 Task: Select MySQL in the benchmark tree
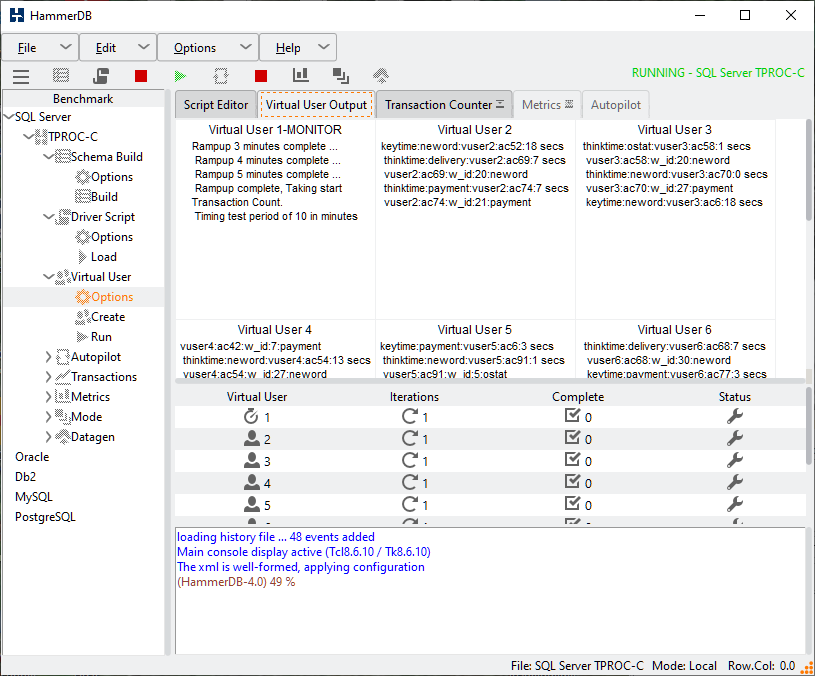(x=34, y=497)
